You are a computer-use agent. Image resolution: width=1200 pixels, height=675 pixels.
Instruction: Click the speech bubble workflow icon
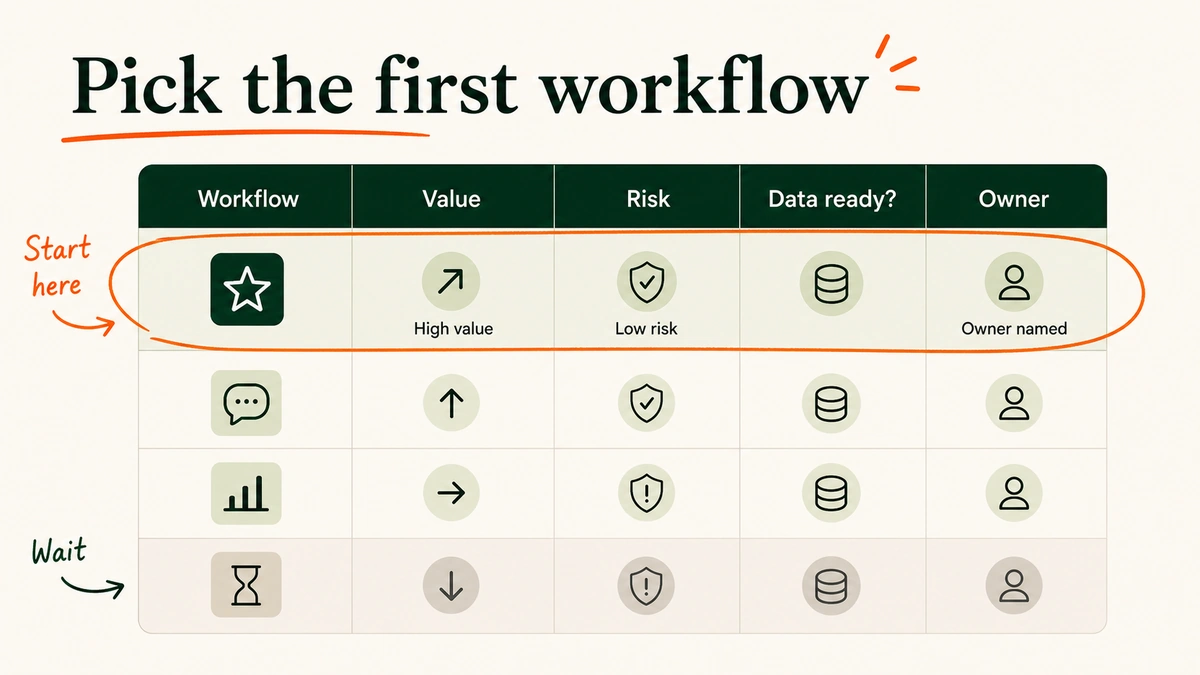(x=246, y=403)
